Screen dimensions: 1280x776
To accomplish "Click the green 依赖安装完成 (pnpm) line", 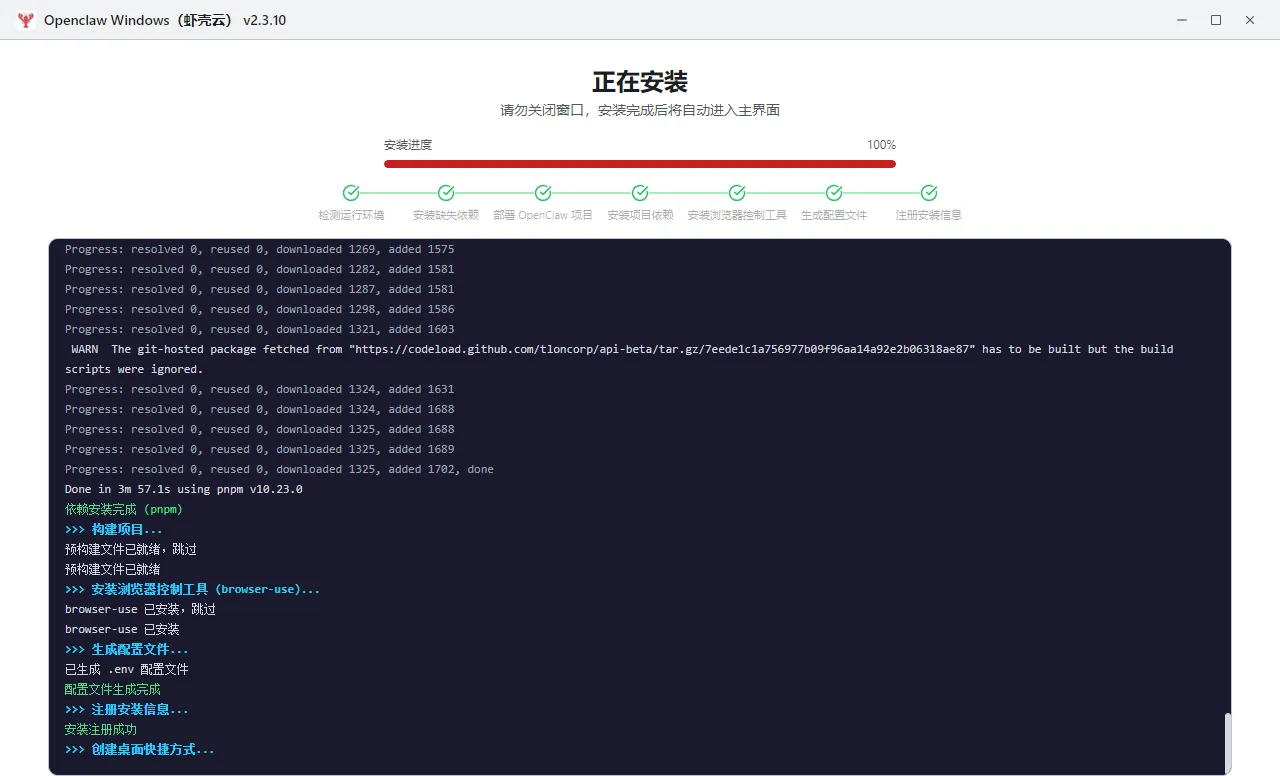I will 124,509.
